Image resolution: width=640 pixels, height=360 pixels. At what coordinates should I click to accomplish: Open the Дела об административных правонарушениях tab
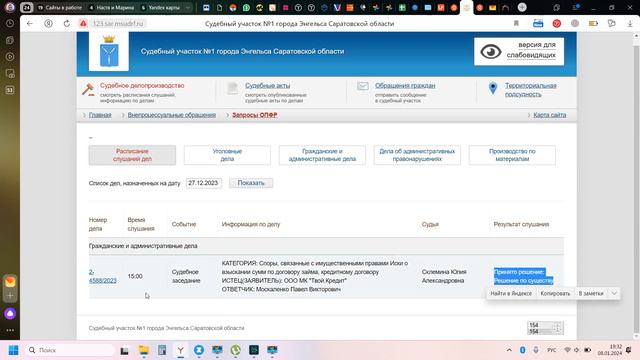pos(417,155)
